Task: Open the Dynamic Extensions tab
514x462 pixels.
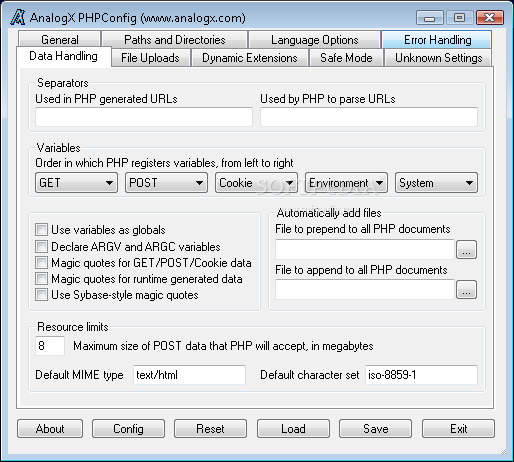Action: pos(250,58)
